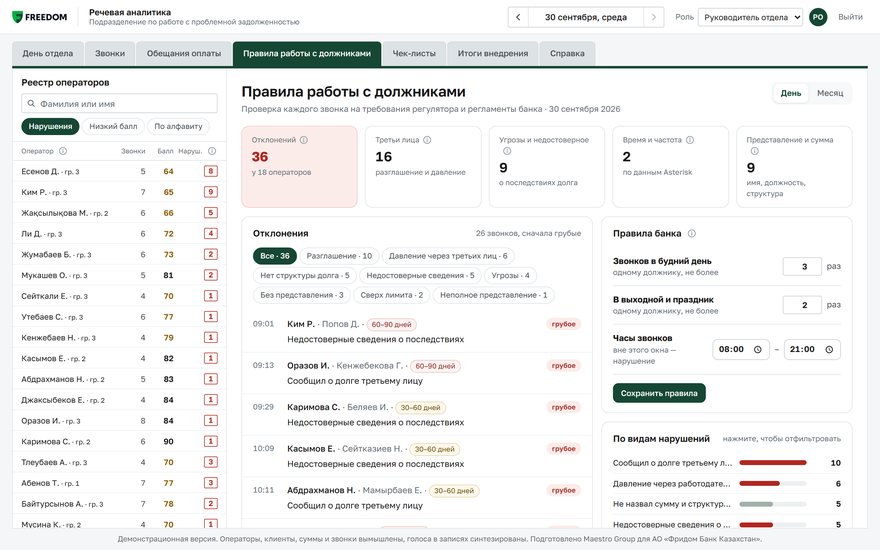Open the Обещания оплаты tab
The height and width of the screenshot is (550, 880).
(184, 54)
